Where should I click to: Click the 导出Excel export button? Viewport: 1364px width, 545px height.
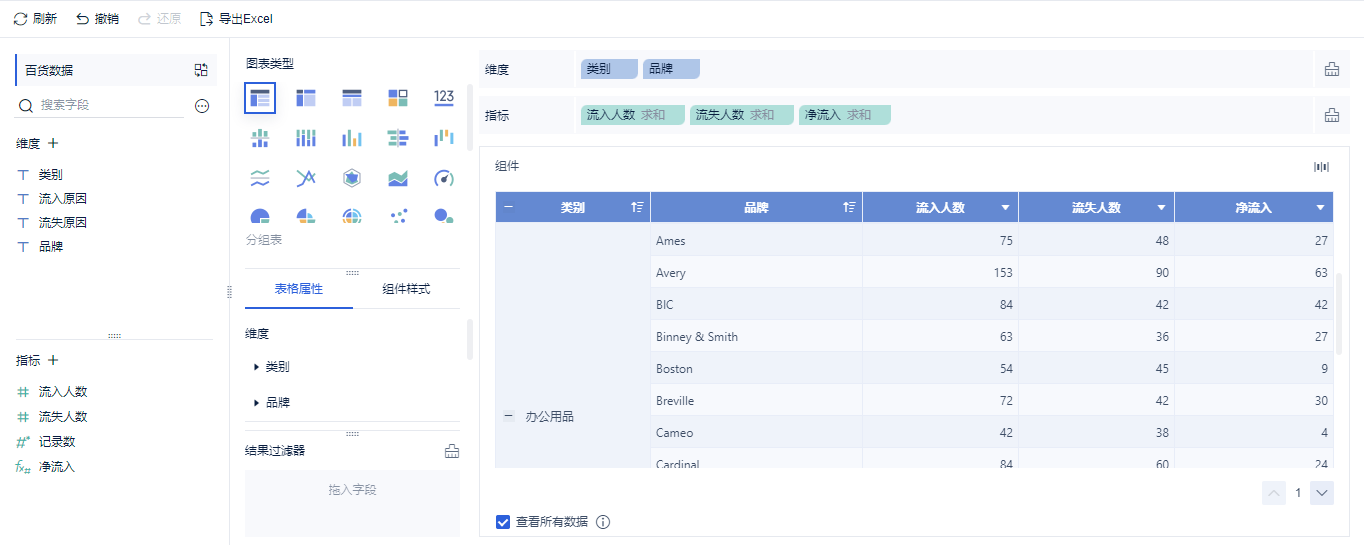click(236, 19)
